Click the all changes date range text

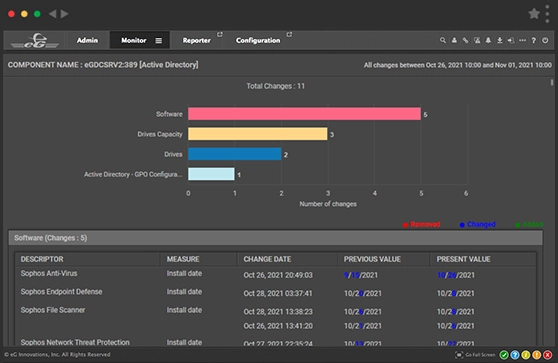pos(457,65)
